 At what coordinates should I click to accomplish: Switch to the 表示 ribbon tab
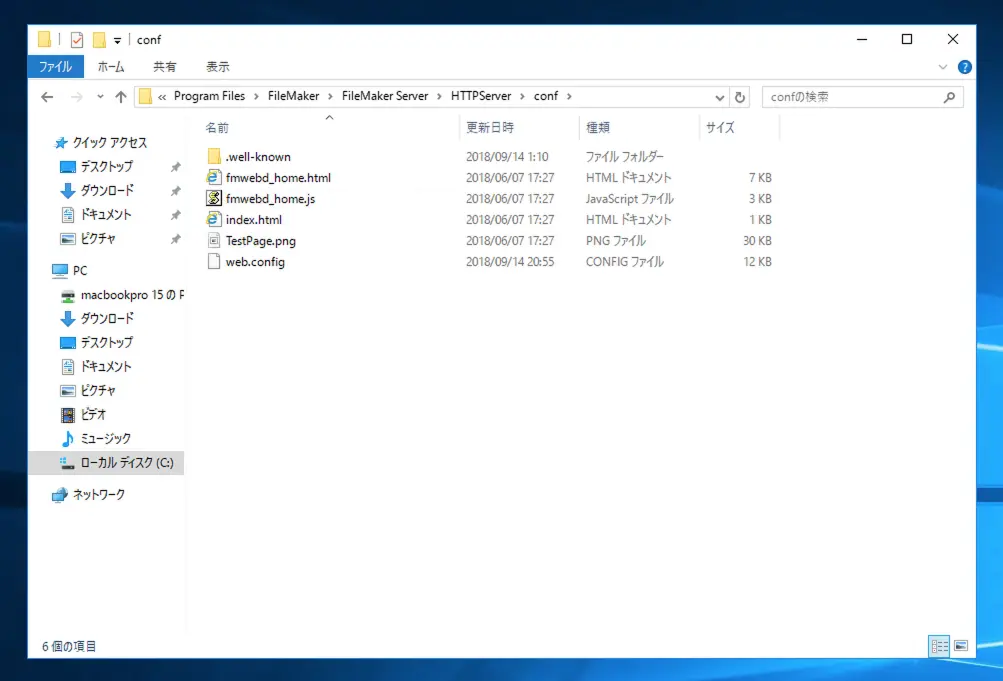pos(217,66)
